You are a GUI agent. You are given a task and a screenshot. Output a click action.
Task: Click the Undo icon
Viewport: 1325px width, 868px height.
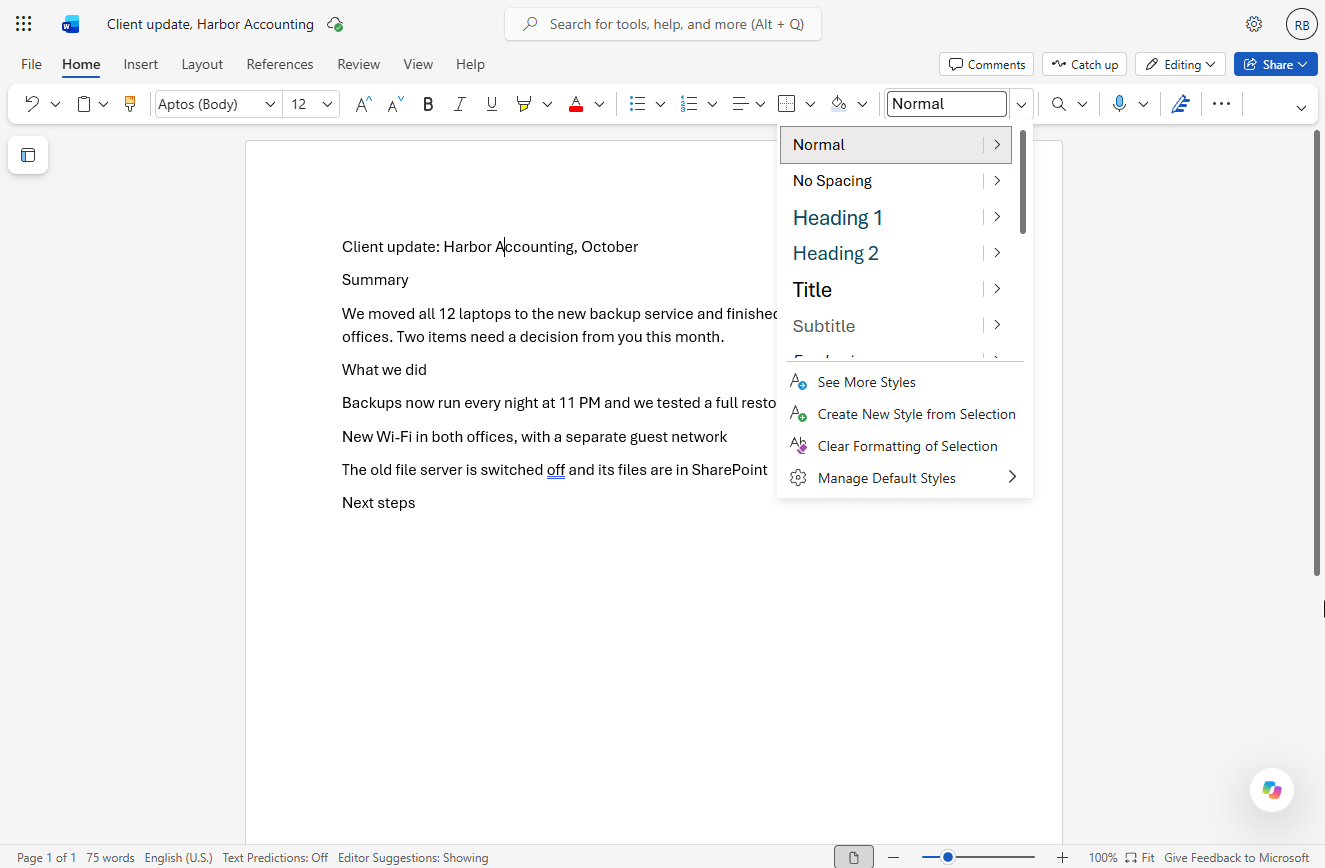32,104
